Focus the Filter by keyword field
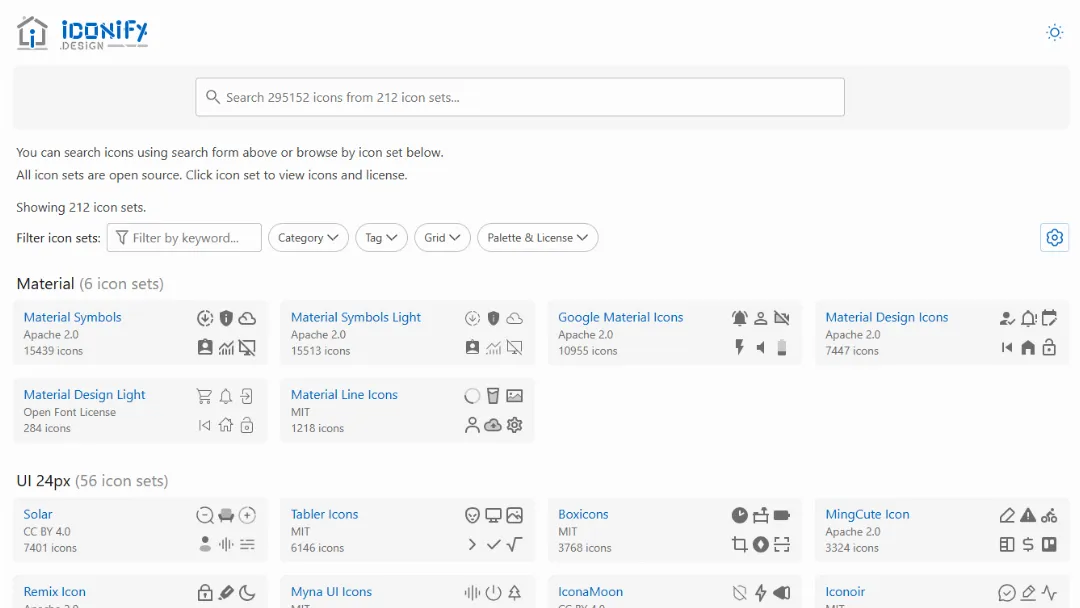Viewport: 1080px width, 608px height. (x=184, y=238)
